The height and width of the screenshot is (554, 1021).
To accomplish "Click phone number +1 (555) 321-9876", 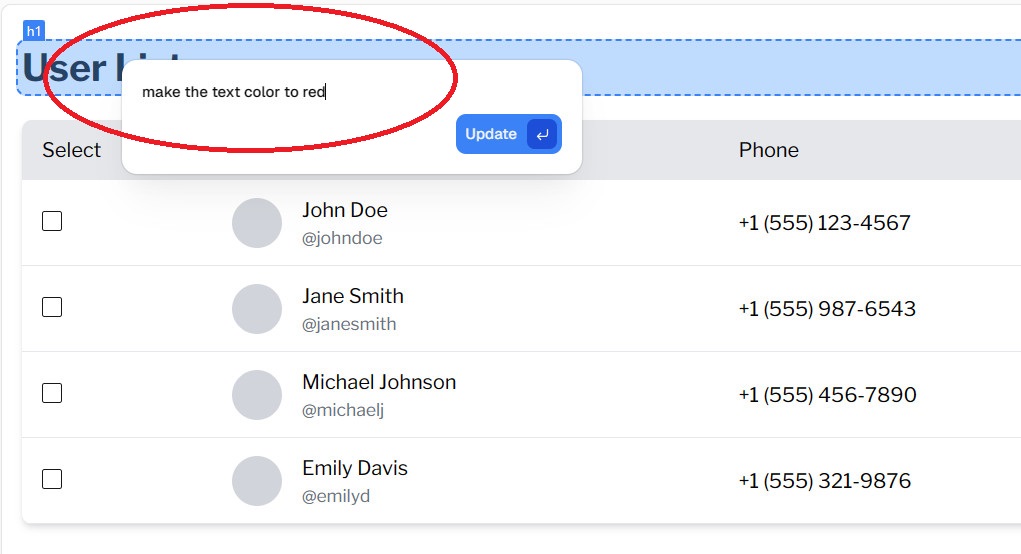I will [824, 480].
